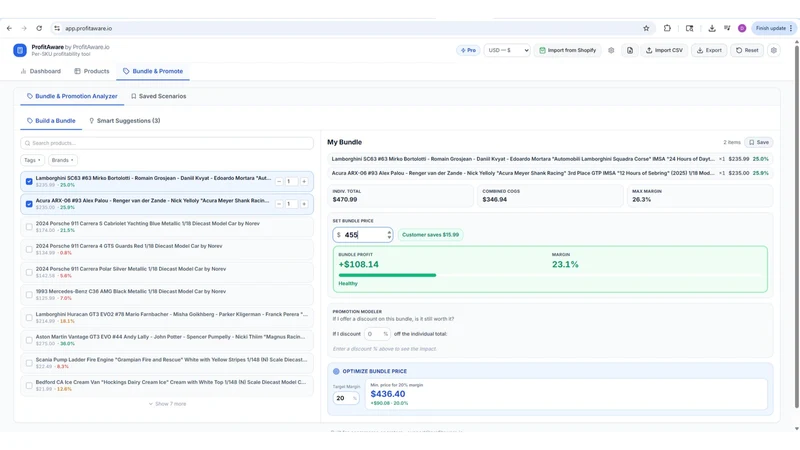The image size is (800, 450).
Task: Switch to Saved Scenarios tab
Action: (x=159, y=96)
